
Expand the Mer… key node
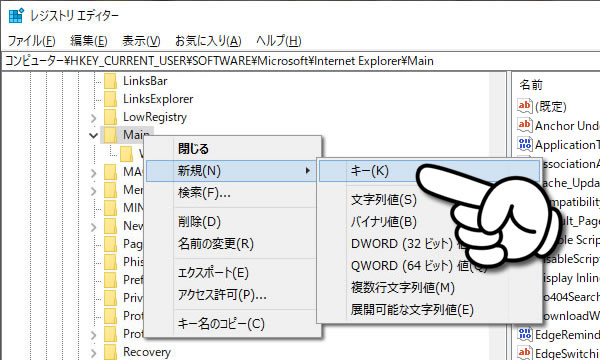point(94,190)
